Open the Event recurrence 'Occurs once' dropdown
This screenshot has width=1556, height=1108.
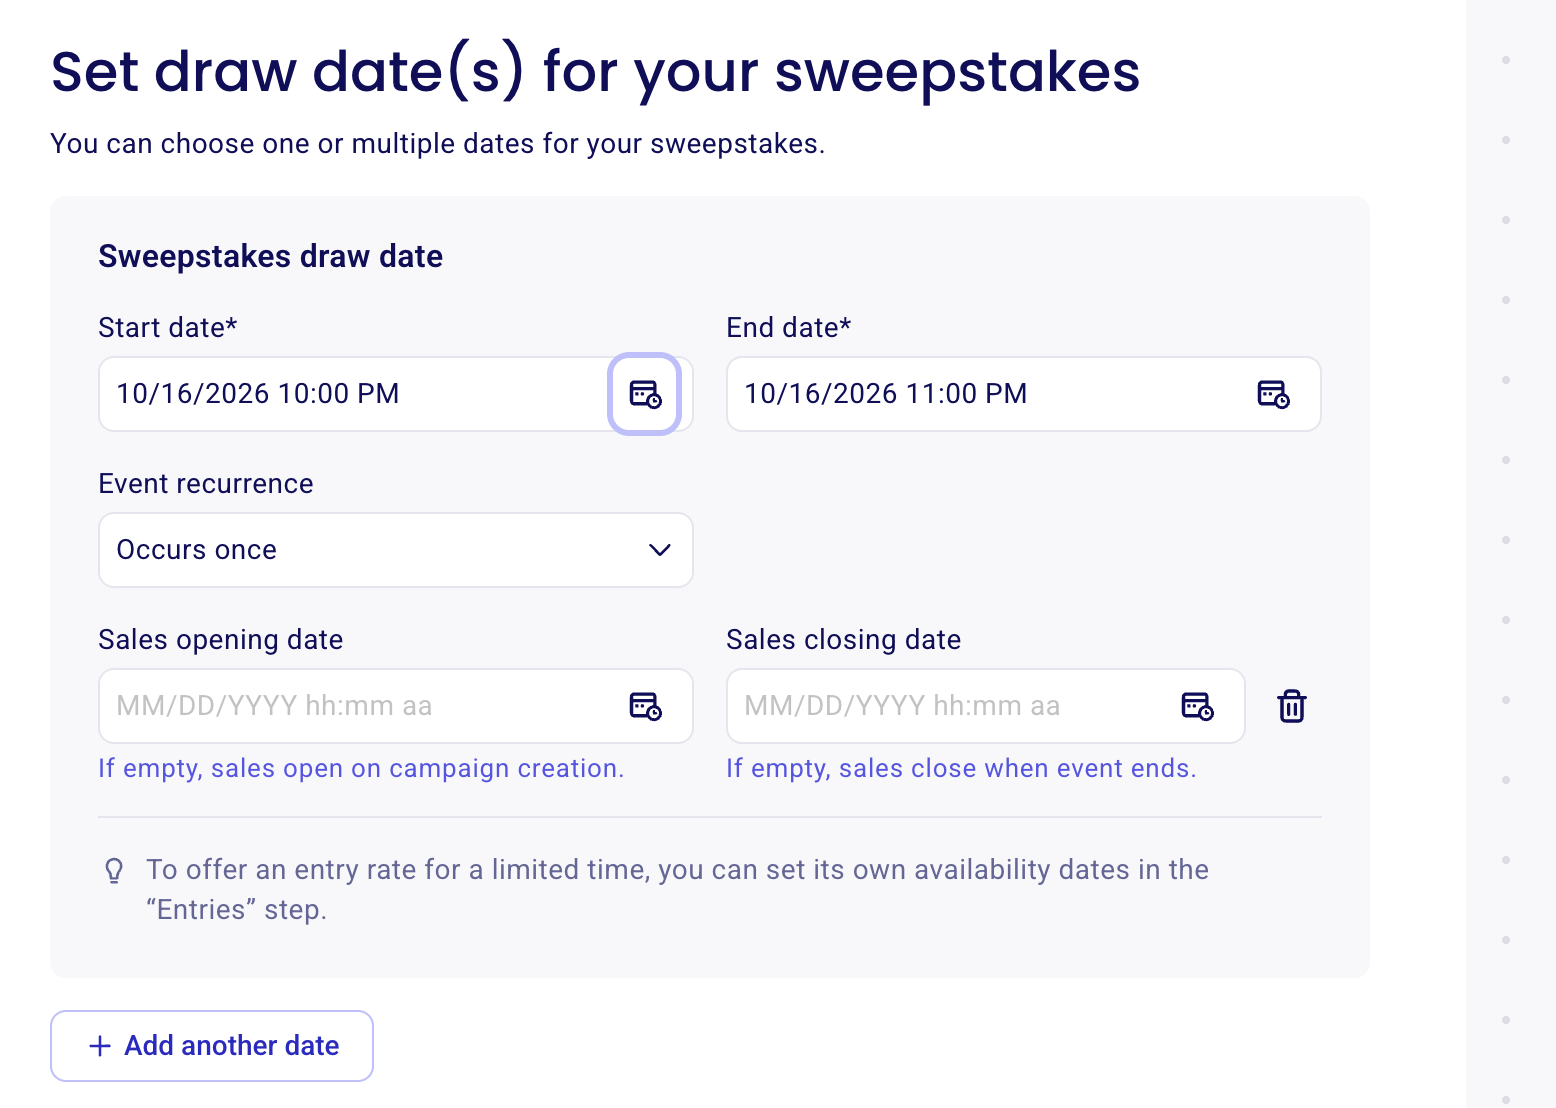[396, 550]
